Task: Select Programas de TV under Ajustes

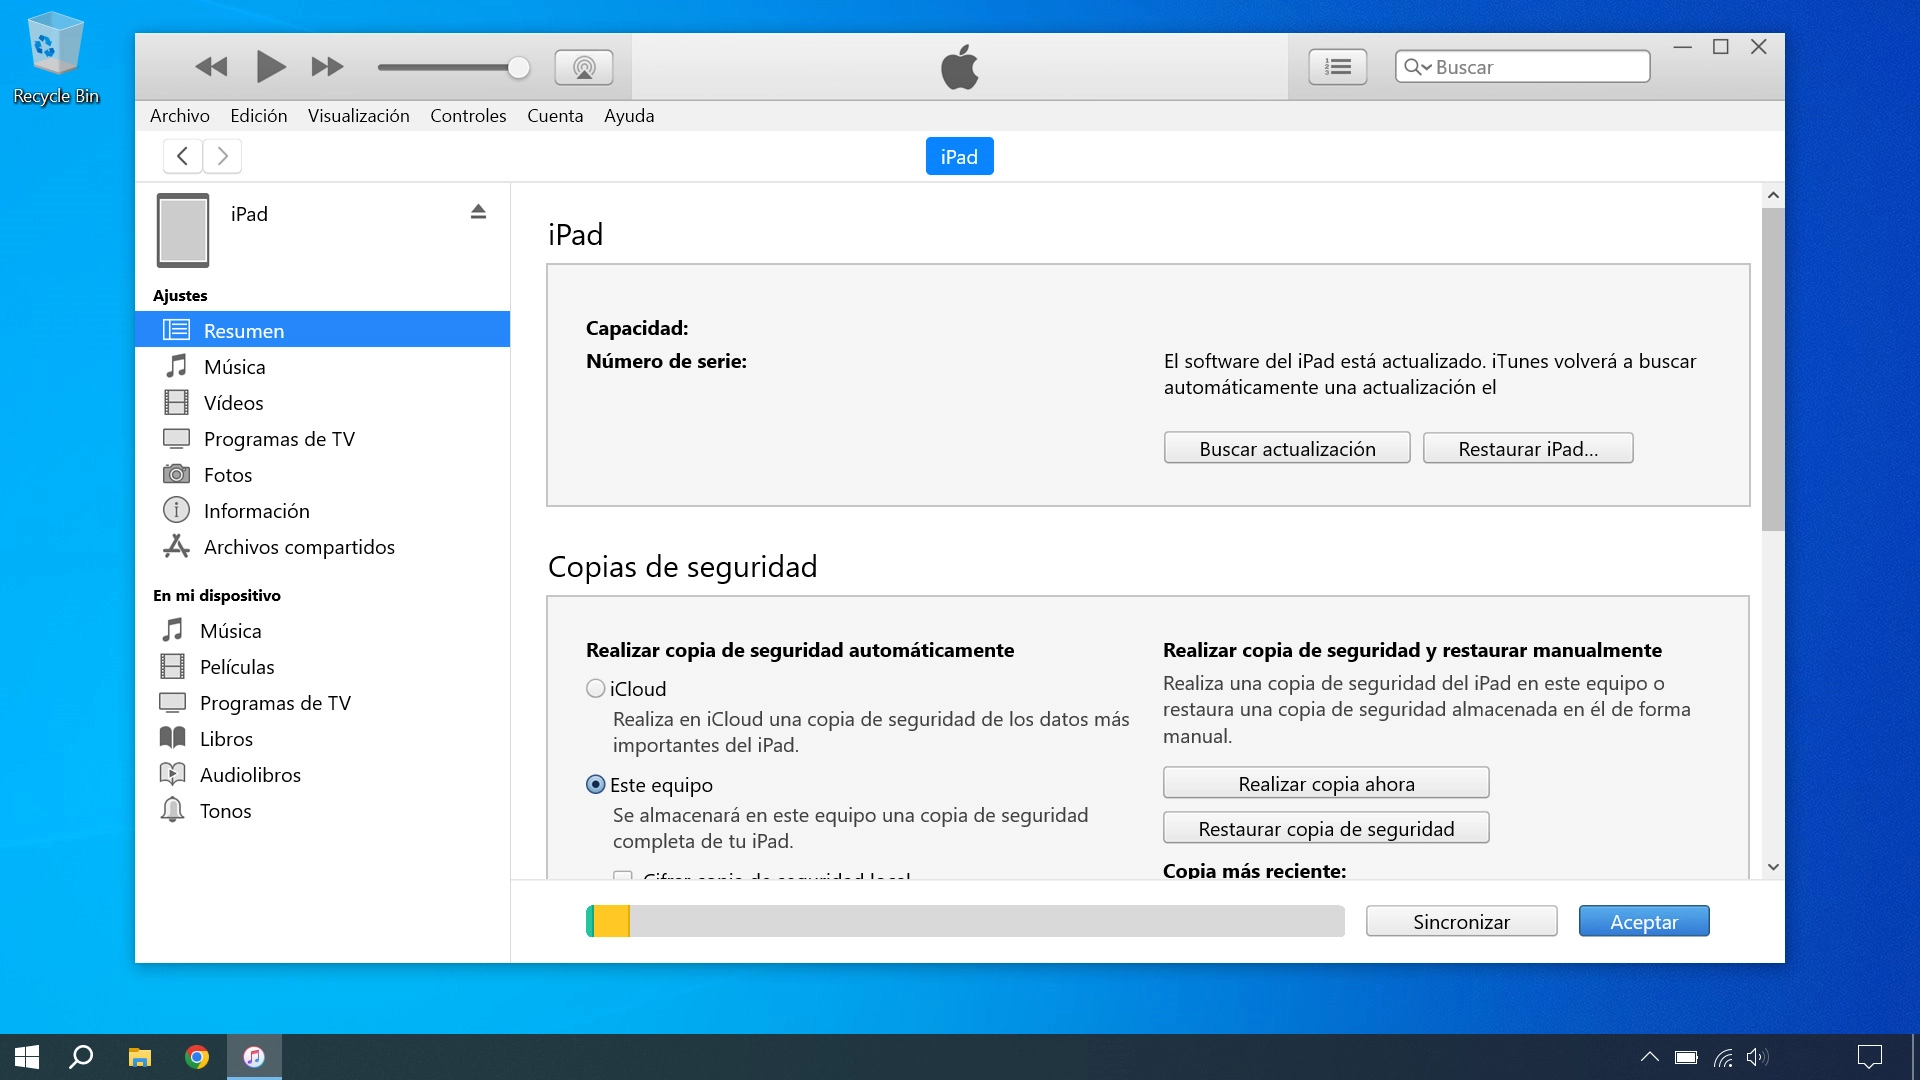Action: [279, 438]
